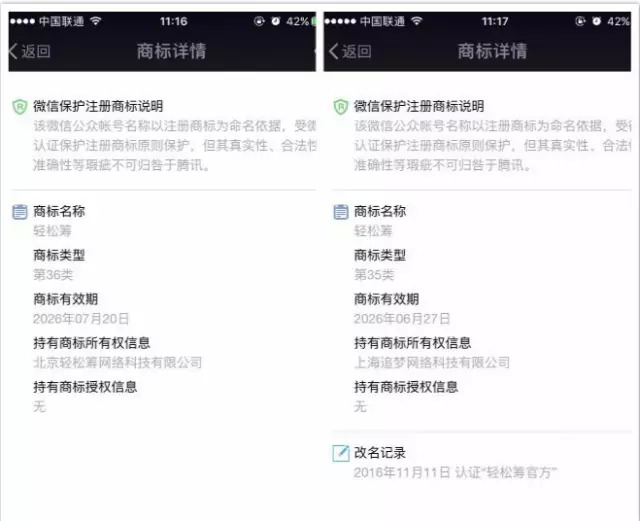
Task: Tap the back chevron in the left screen
Action: pos(13,51)
